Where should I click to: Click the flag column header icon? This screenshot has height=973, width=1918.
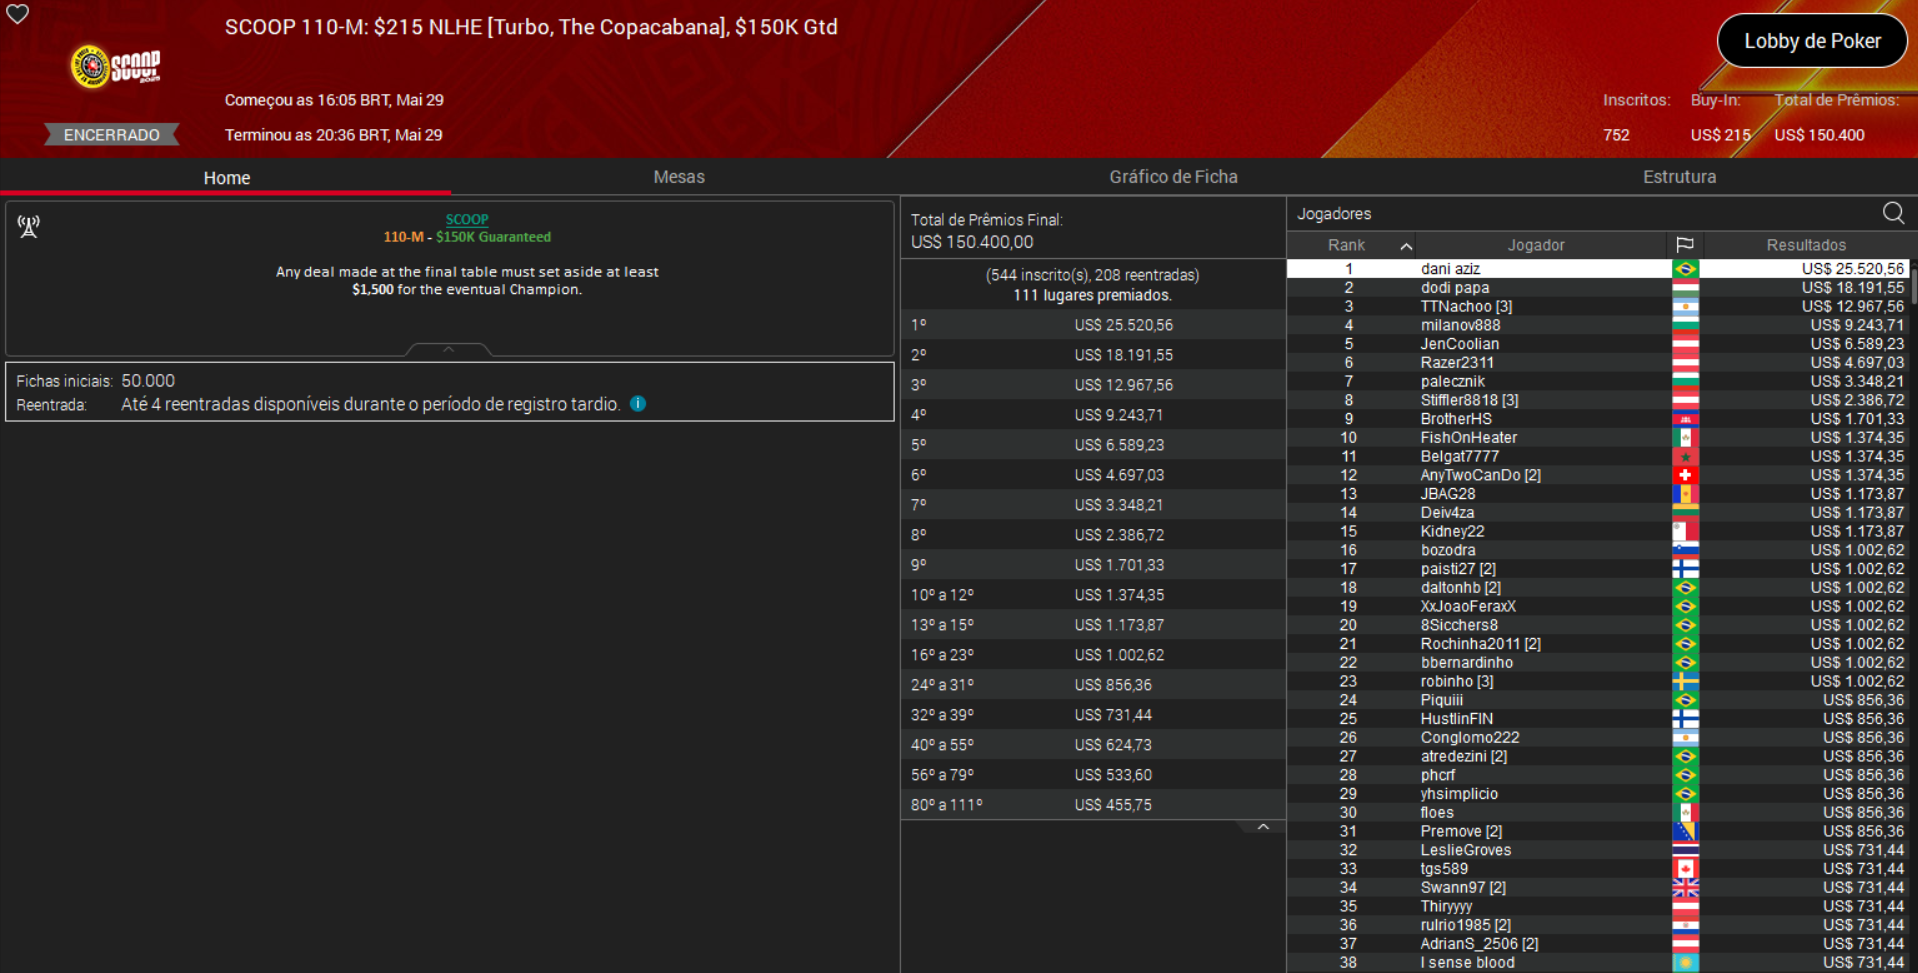[1685, 245]
